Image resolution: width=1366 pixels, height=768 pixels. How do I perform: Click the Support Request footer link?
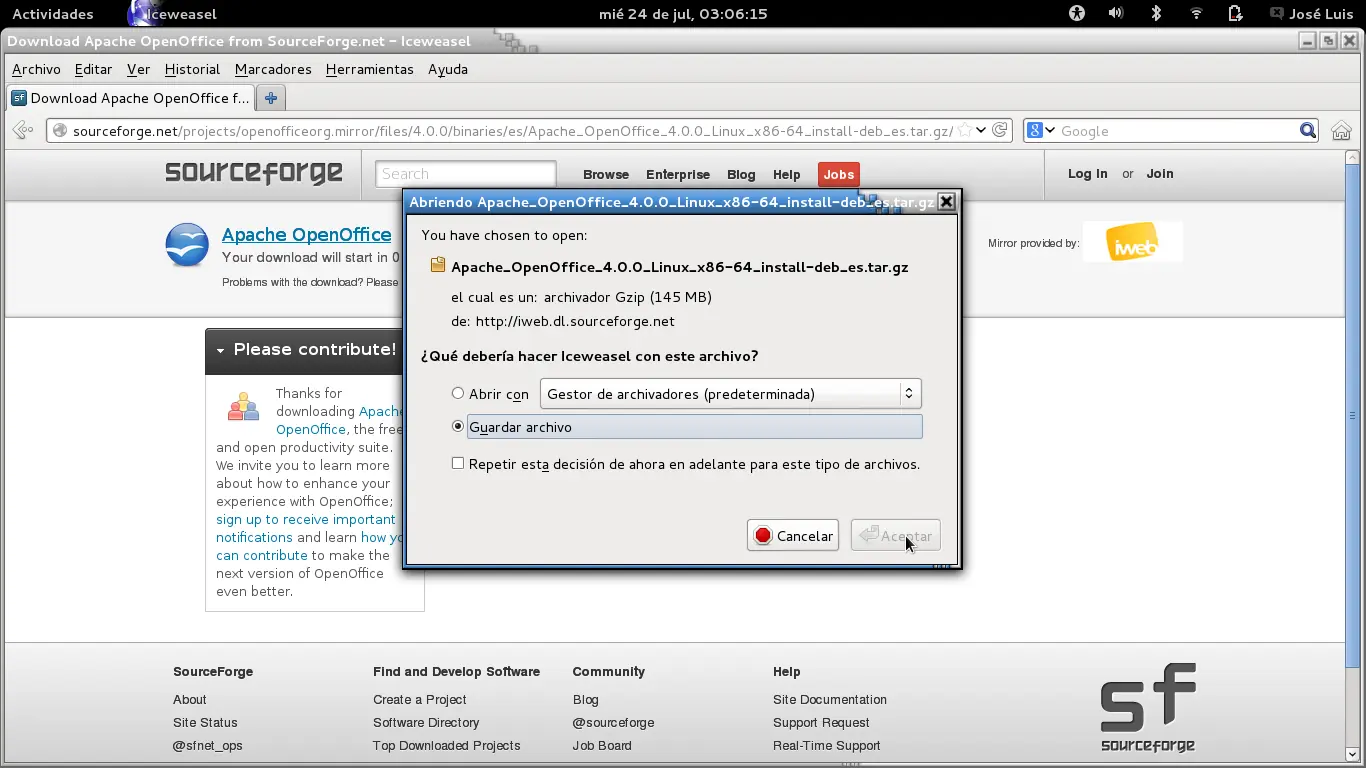(x=821, y=722)
